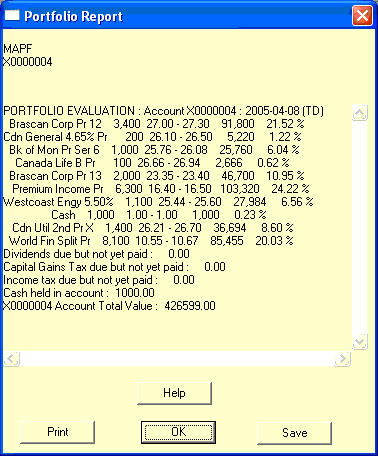Close the Portfolio Report window

(x=362, y=15)
